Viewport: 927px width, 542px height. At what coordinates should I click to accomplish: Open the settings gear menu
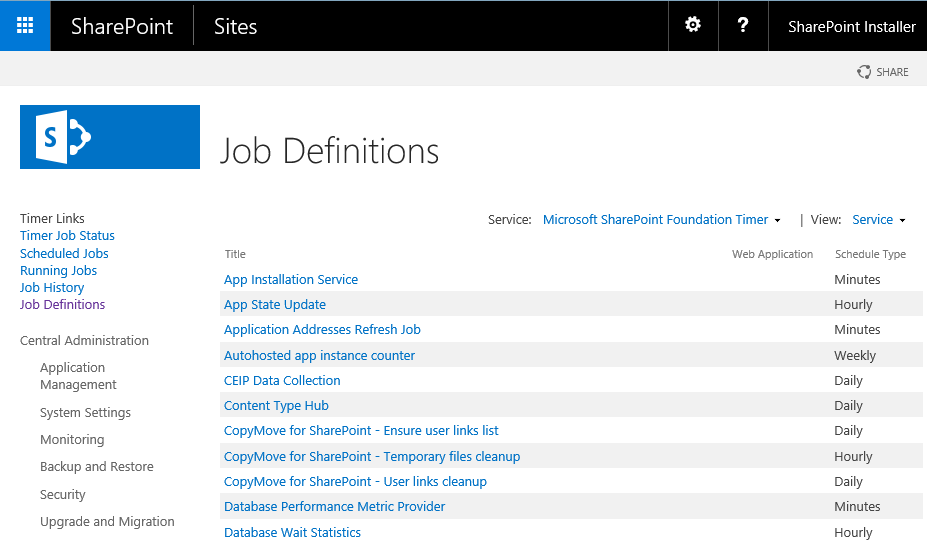point(692,25)
